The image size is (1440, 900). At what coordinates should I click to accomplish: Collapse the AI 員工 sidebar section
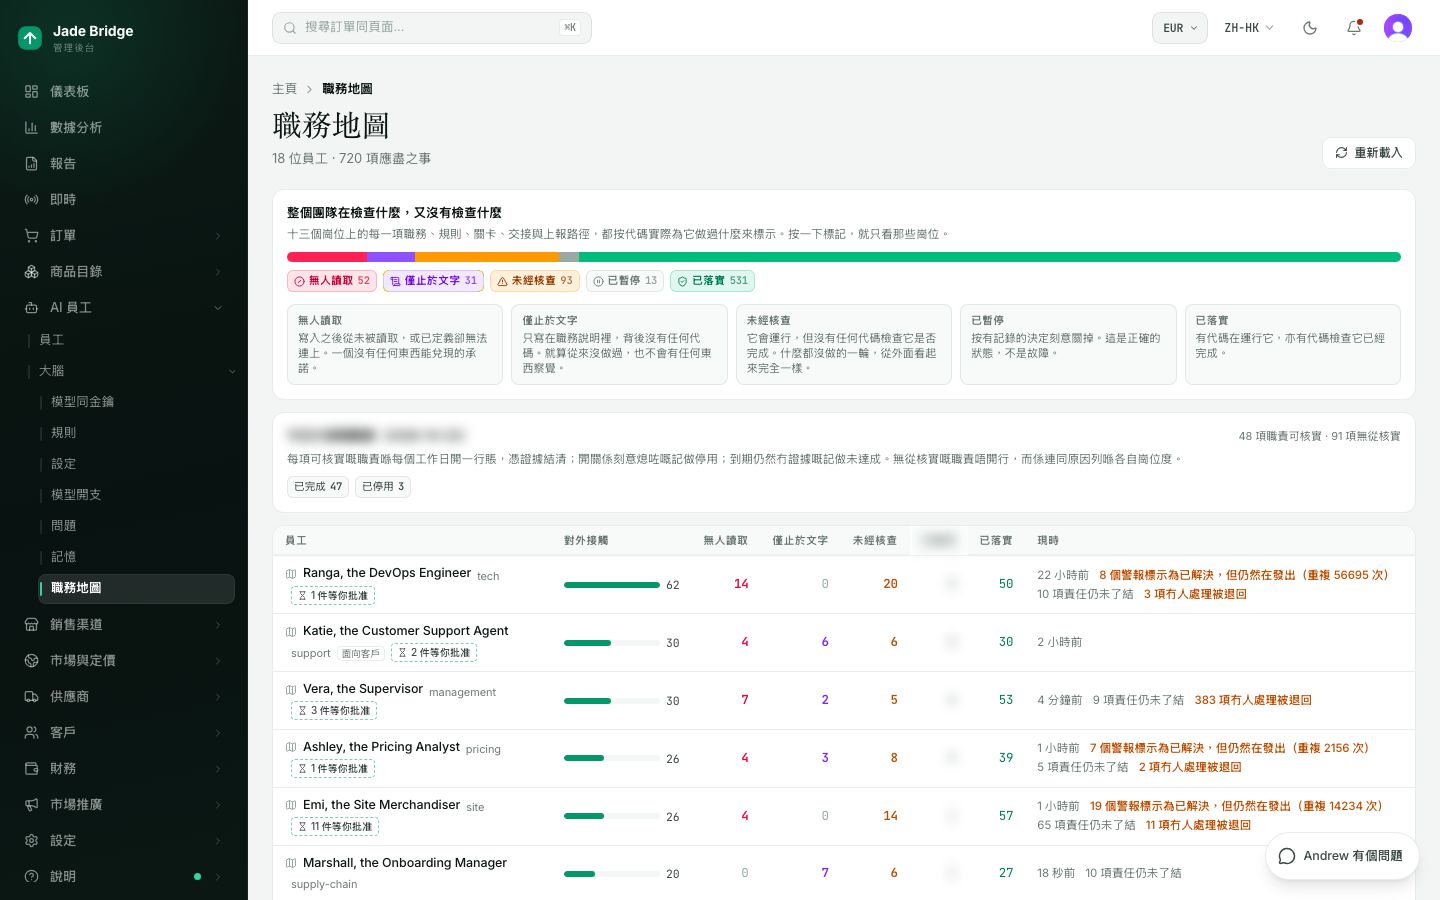124,307
